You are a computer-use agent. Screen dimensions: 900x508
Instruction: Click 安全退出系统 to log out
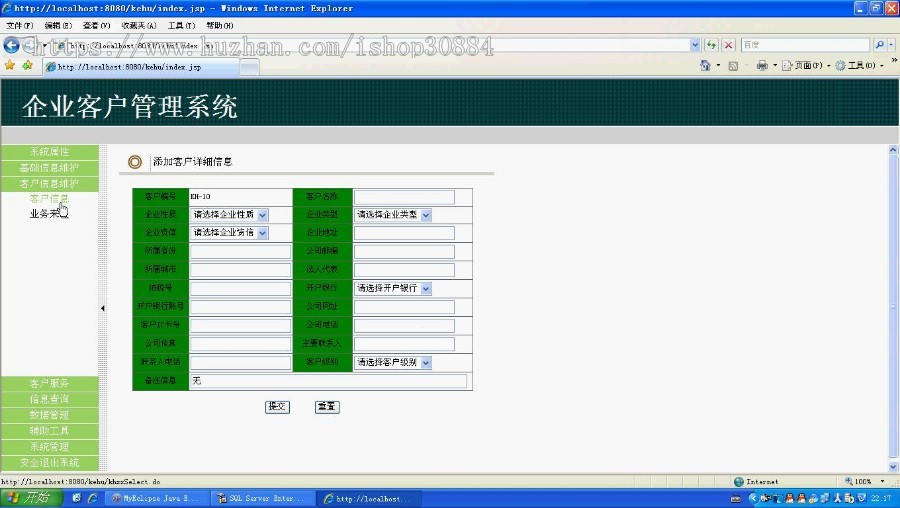(50, 463)
